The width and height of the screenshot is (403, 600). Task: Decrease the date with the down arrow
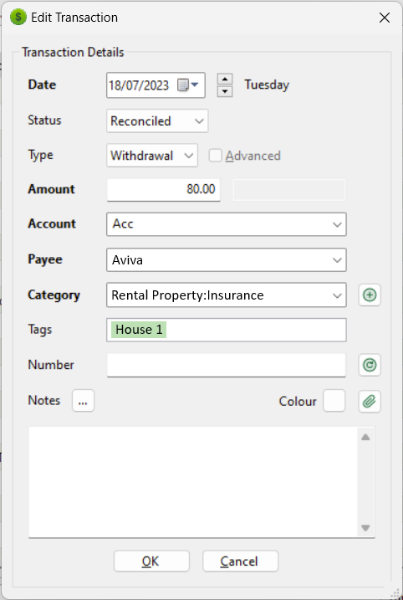click(x=225, y=91)
